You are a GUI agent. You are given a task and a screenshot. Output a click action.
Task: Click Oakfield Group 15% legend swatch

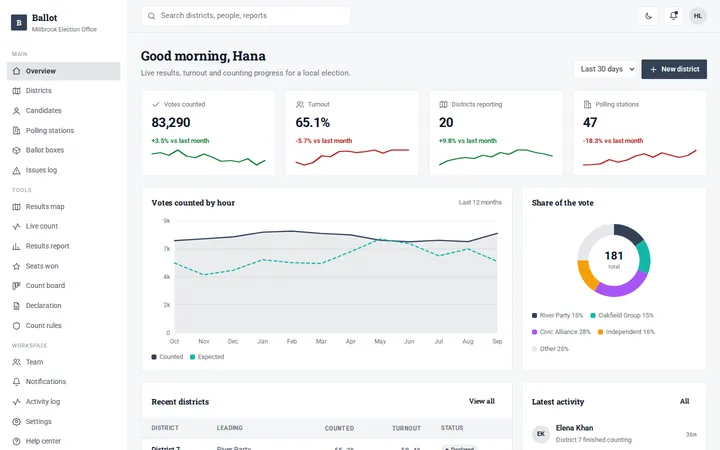593,315
